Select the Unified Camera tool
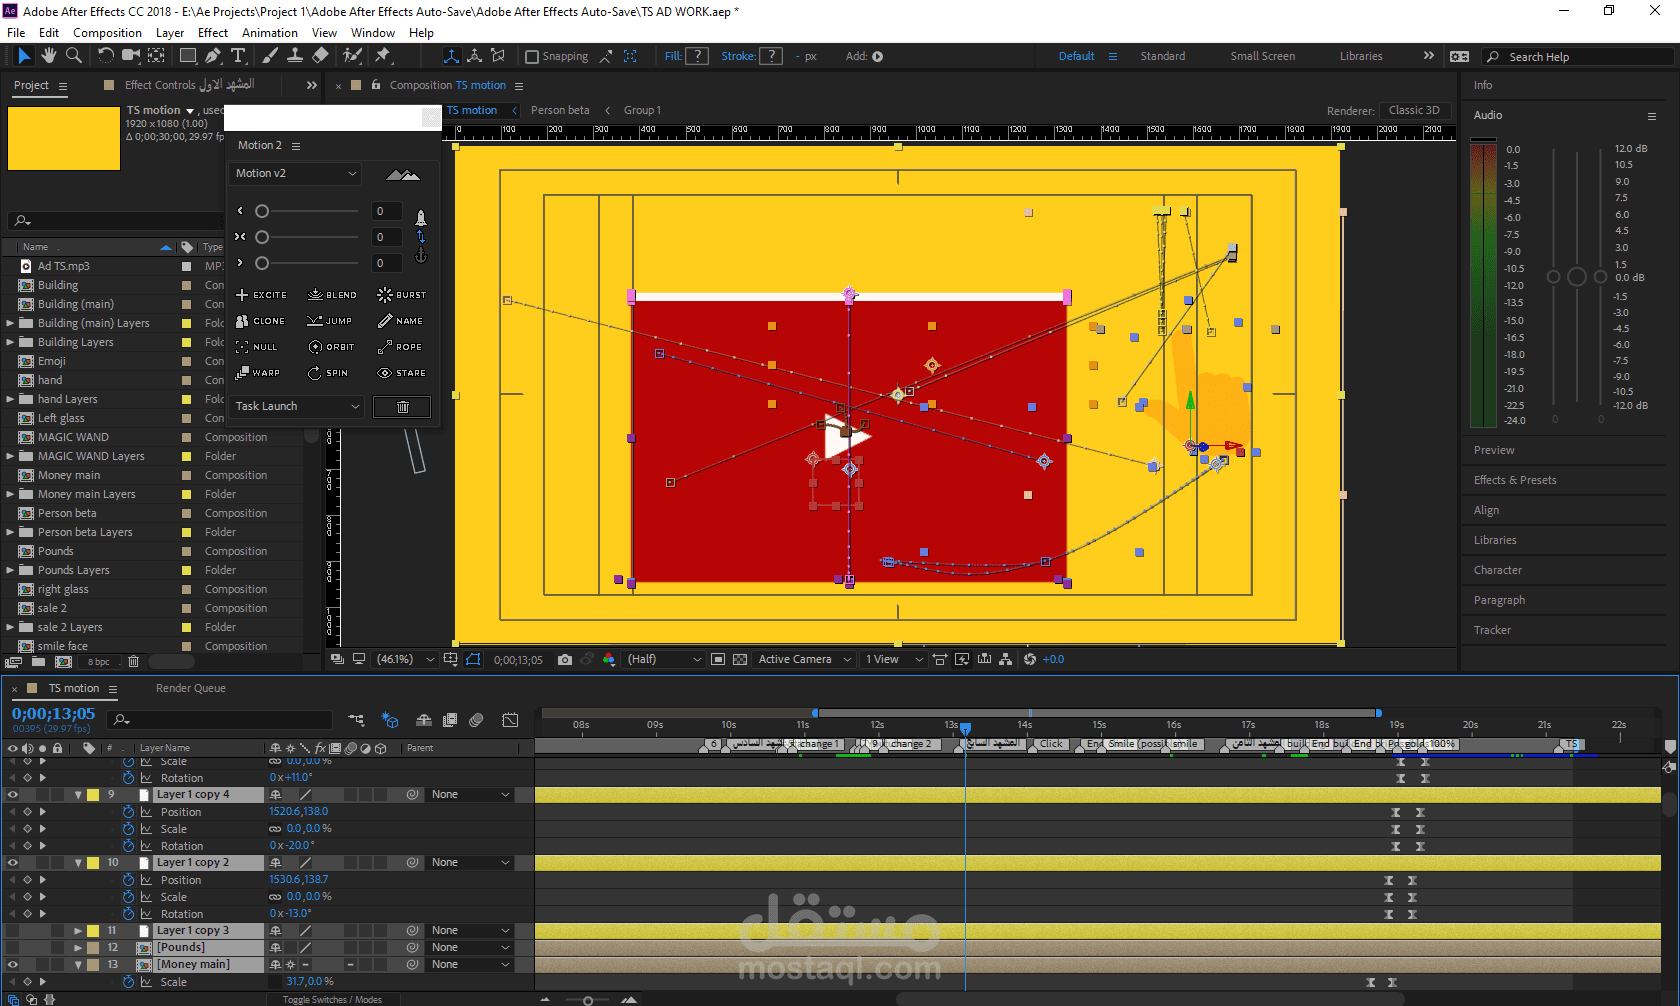The height and width of the screenshot is (1006, 1680). click(x=131, y=56)
